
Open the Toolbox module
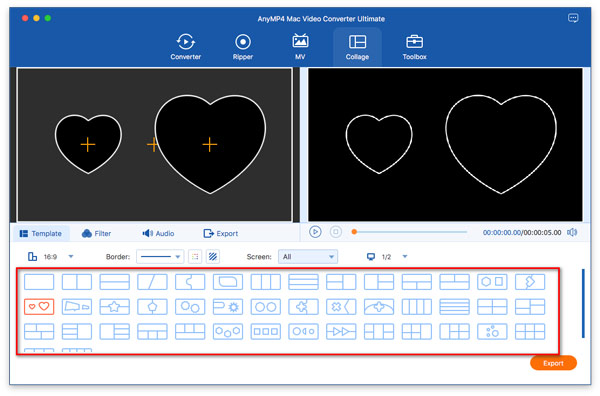coord(414,47)
